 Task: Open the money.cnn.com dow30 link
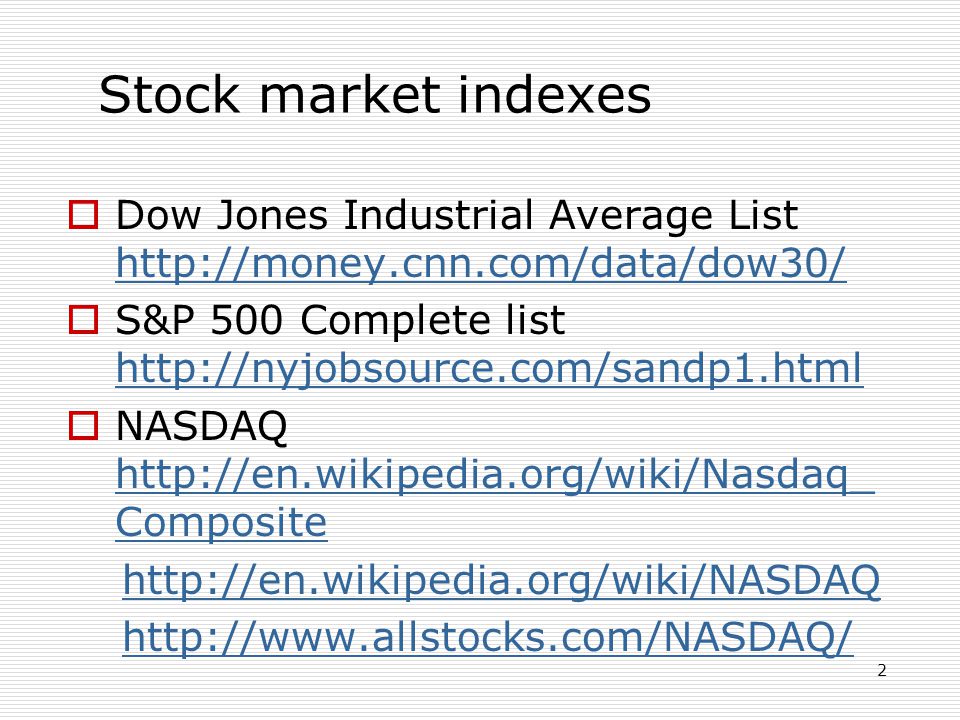[481, 263]
